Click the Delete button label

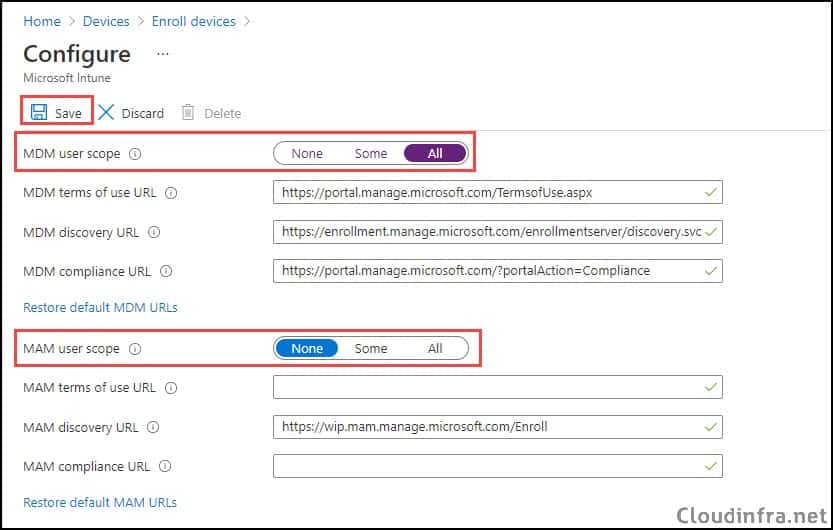pos(223,114)
